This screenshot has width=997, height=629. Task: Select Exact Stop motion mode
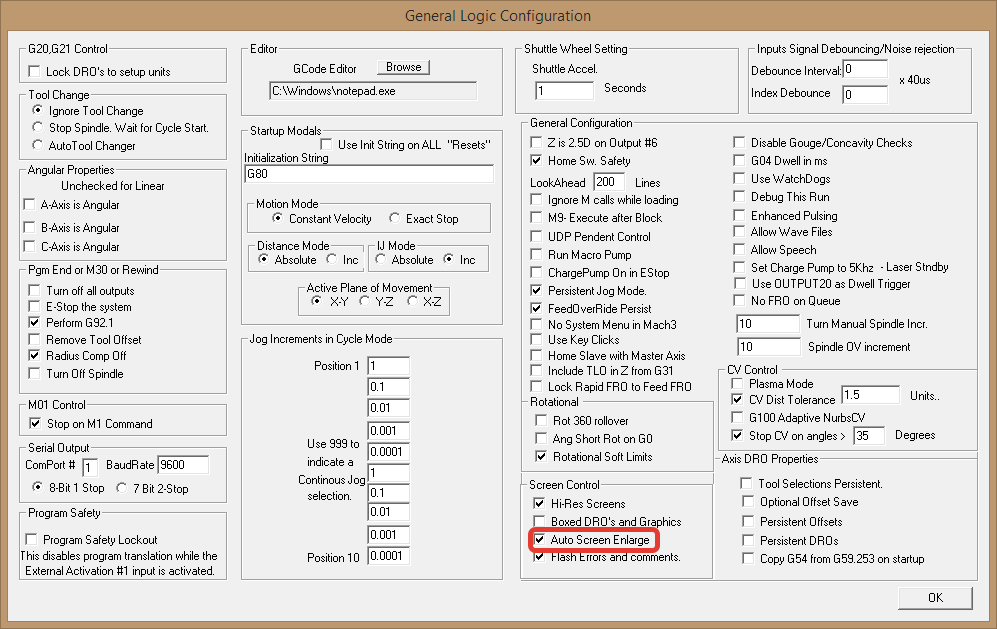394,218
